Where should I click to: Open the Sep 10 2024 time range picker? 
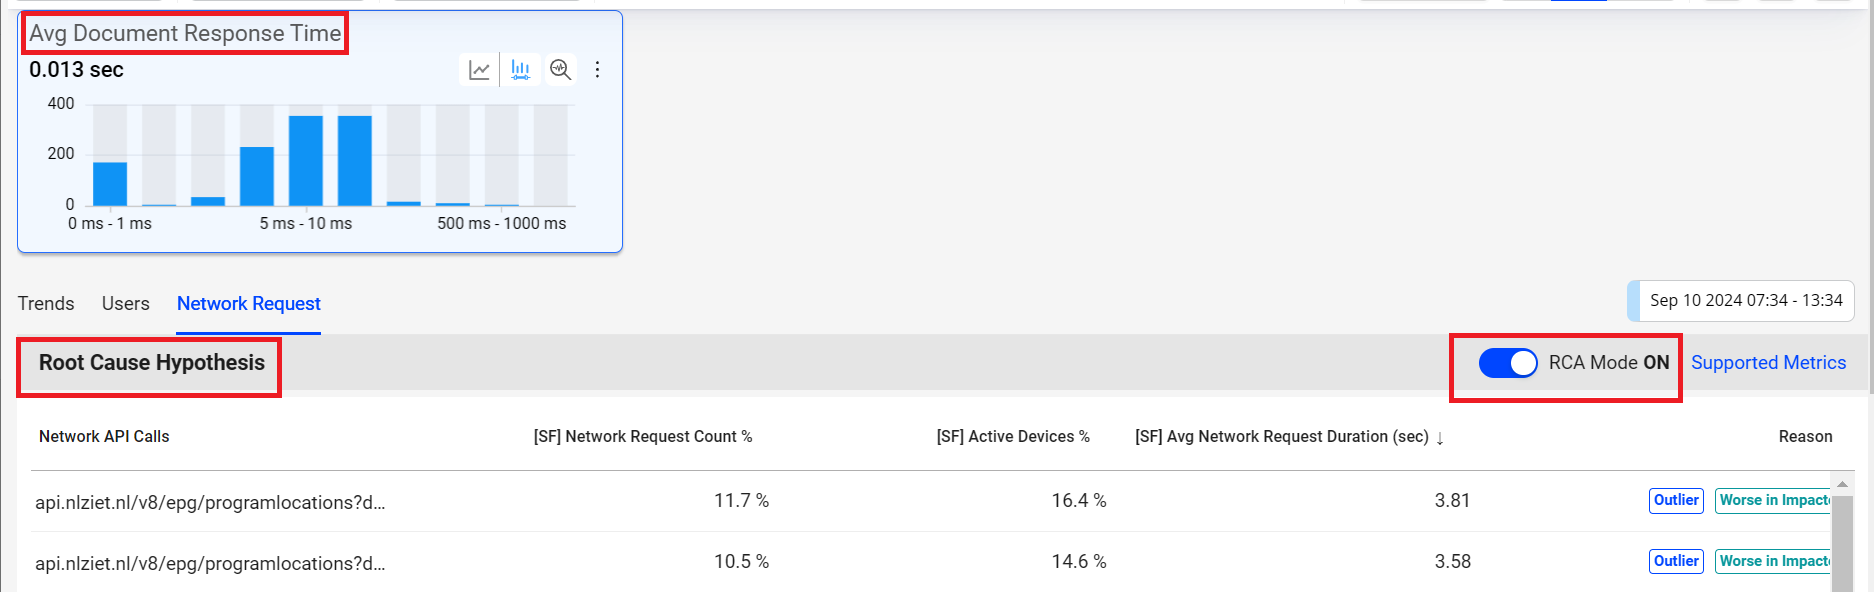[x=1745, y=301]
